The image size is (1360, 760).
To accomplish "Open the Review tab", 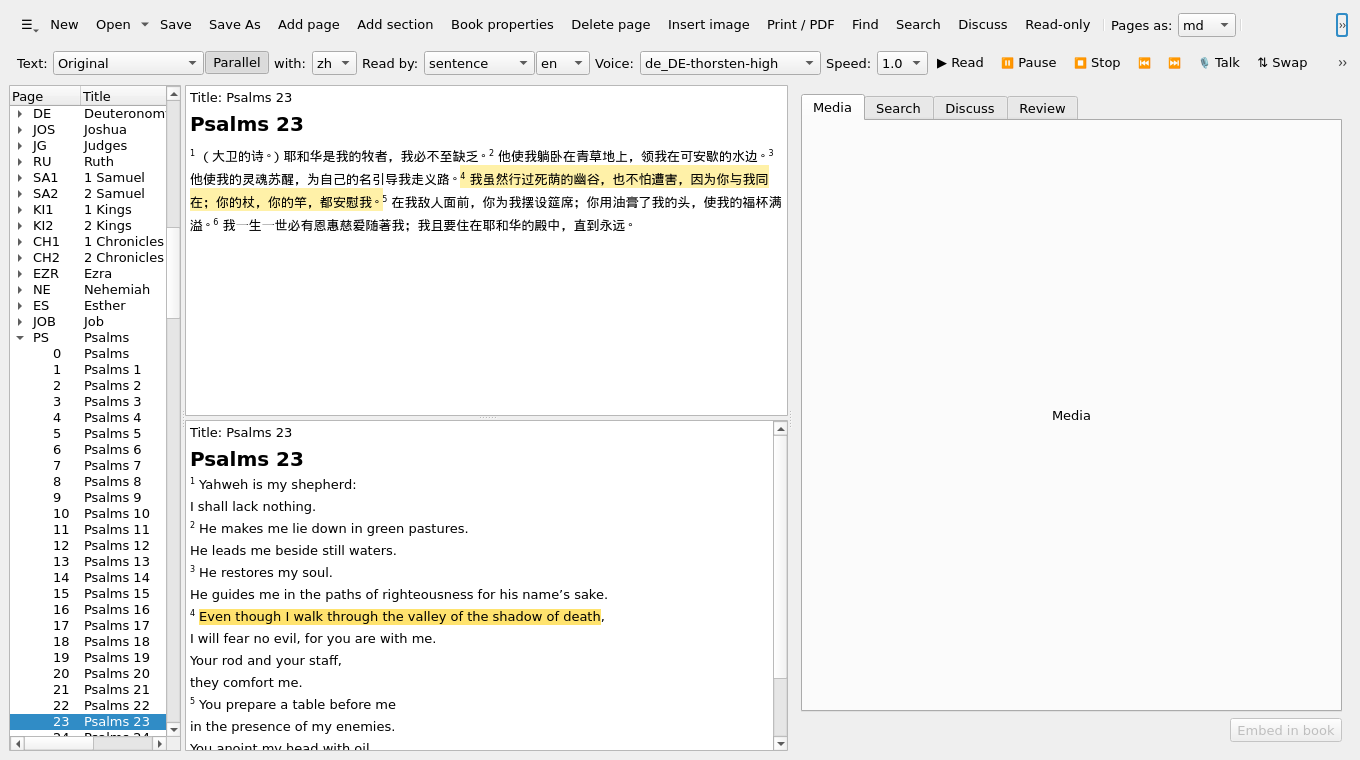I will pos(1042,108).
